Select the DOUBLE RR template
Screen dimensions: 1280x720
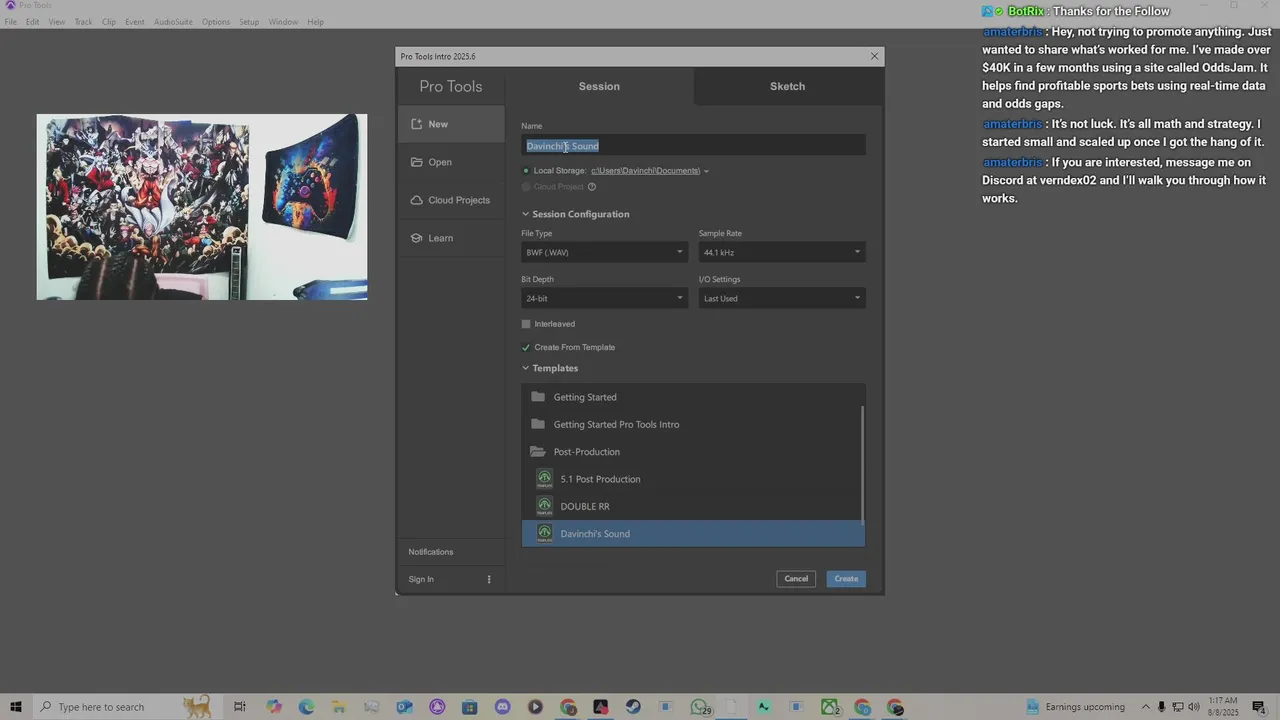[x=691, y=506]
